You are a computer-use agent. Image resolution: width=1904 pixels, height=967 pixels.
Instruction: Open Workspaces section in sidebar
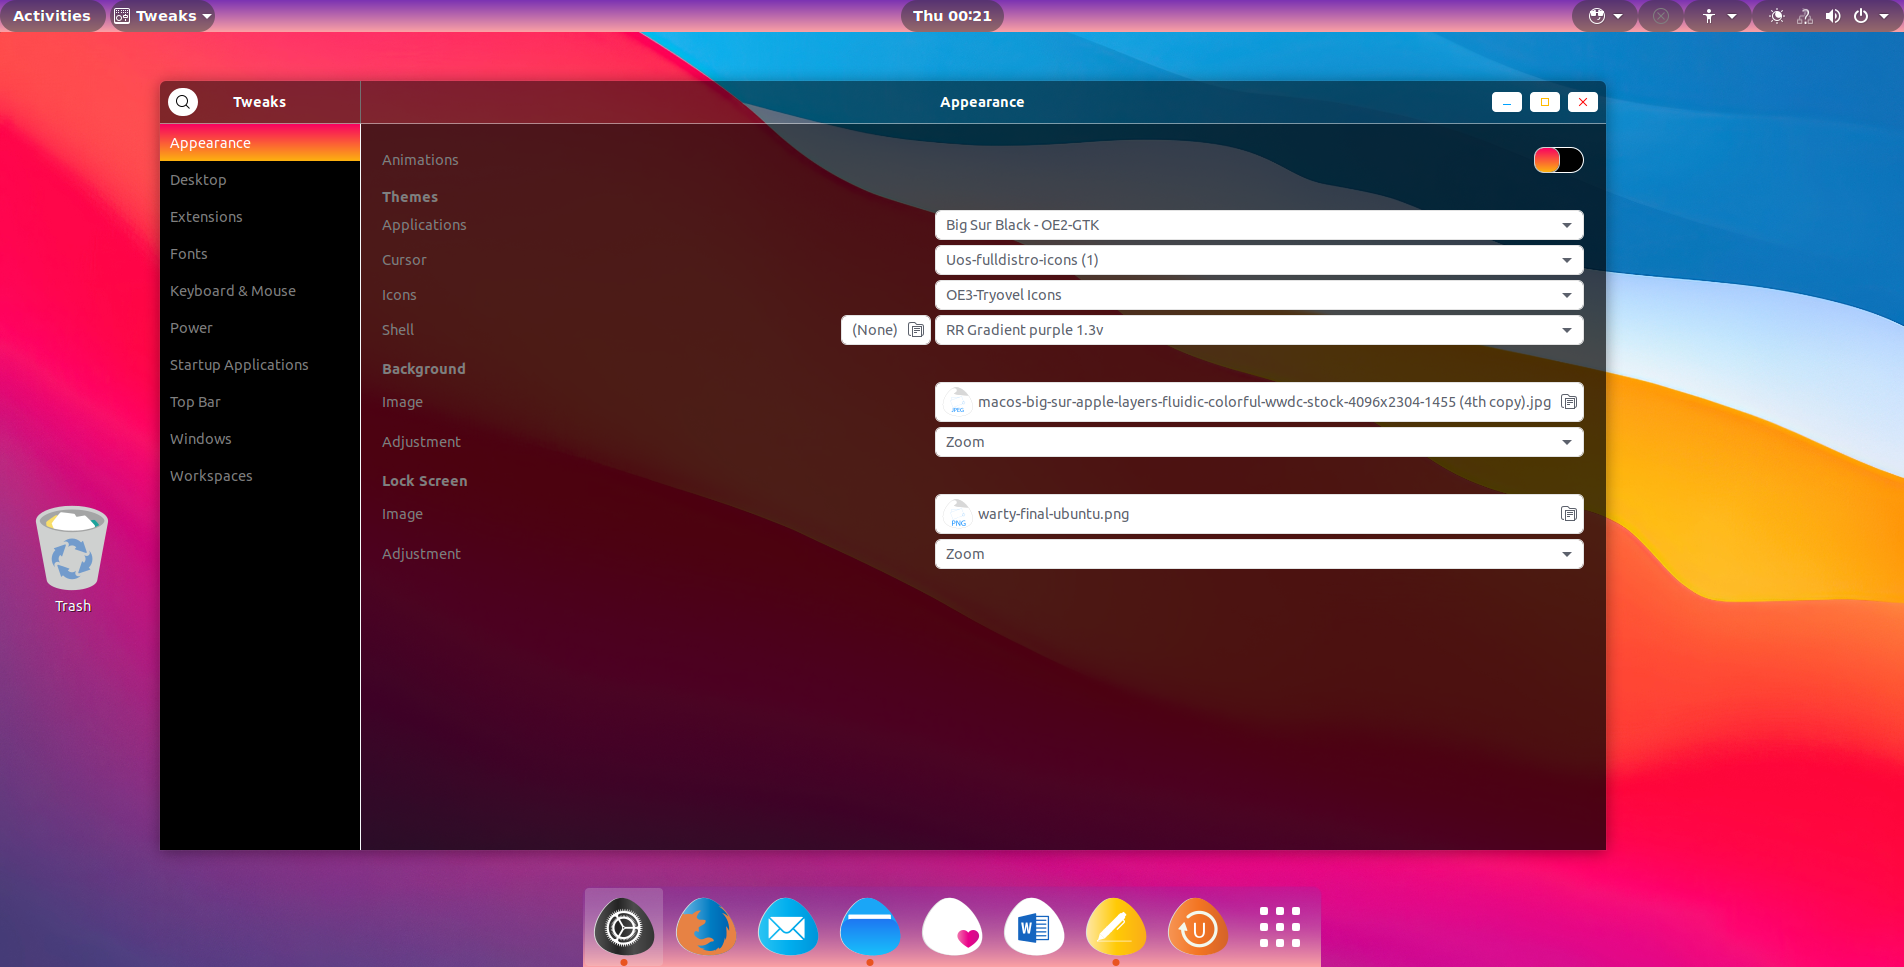tap(260, 476)
